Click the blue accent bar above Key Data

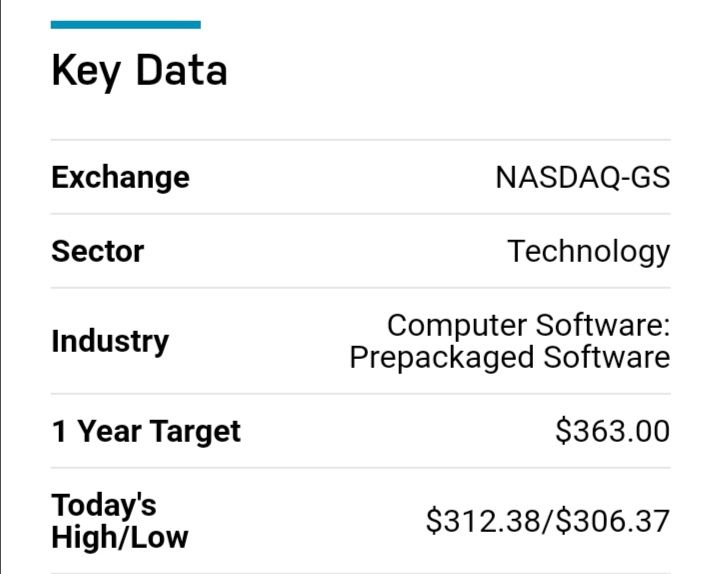click(x=125, y=25)
